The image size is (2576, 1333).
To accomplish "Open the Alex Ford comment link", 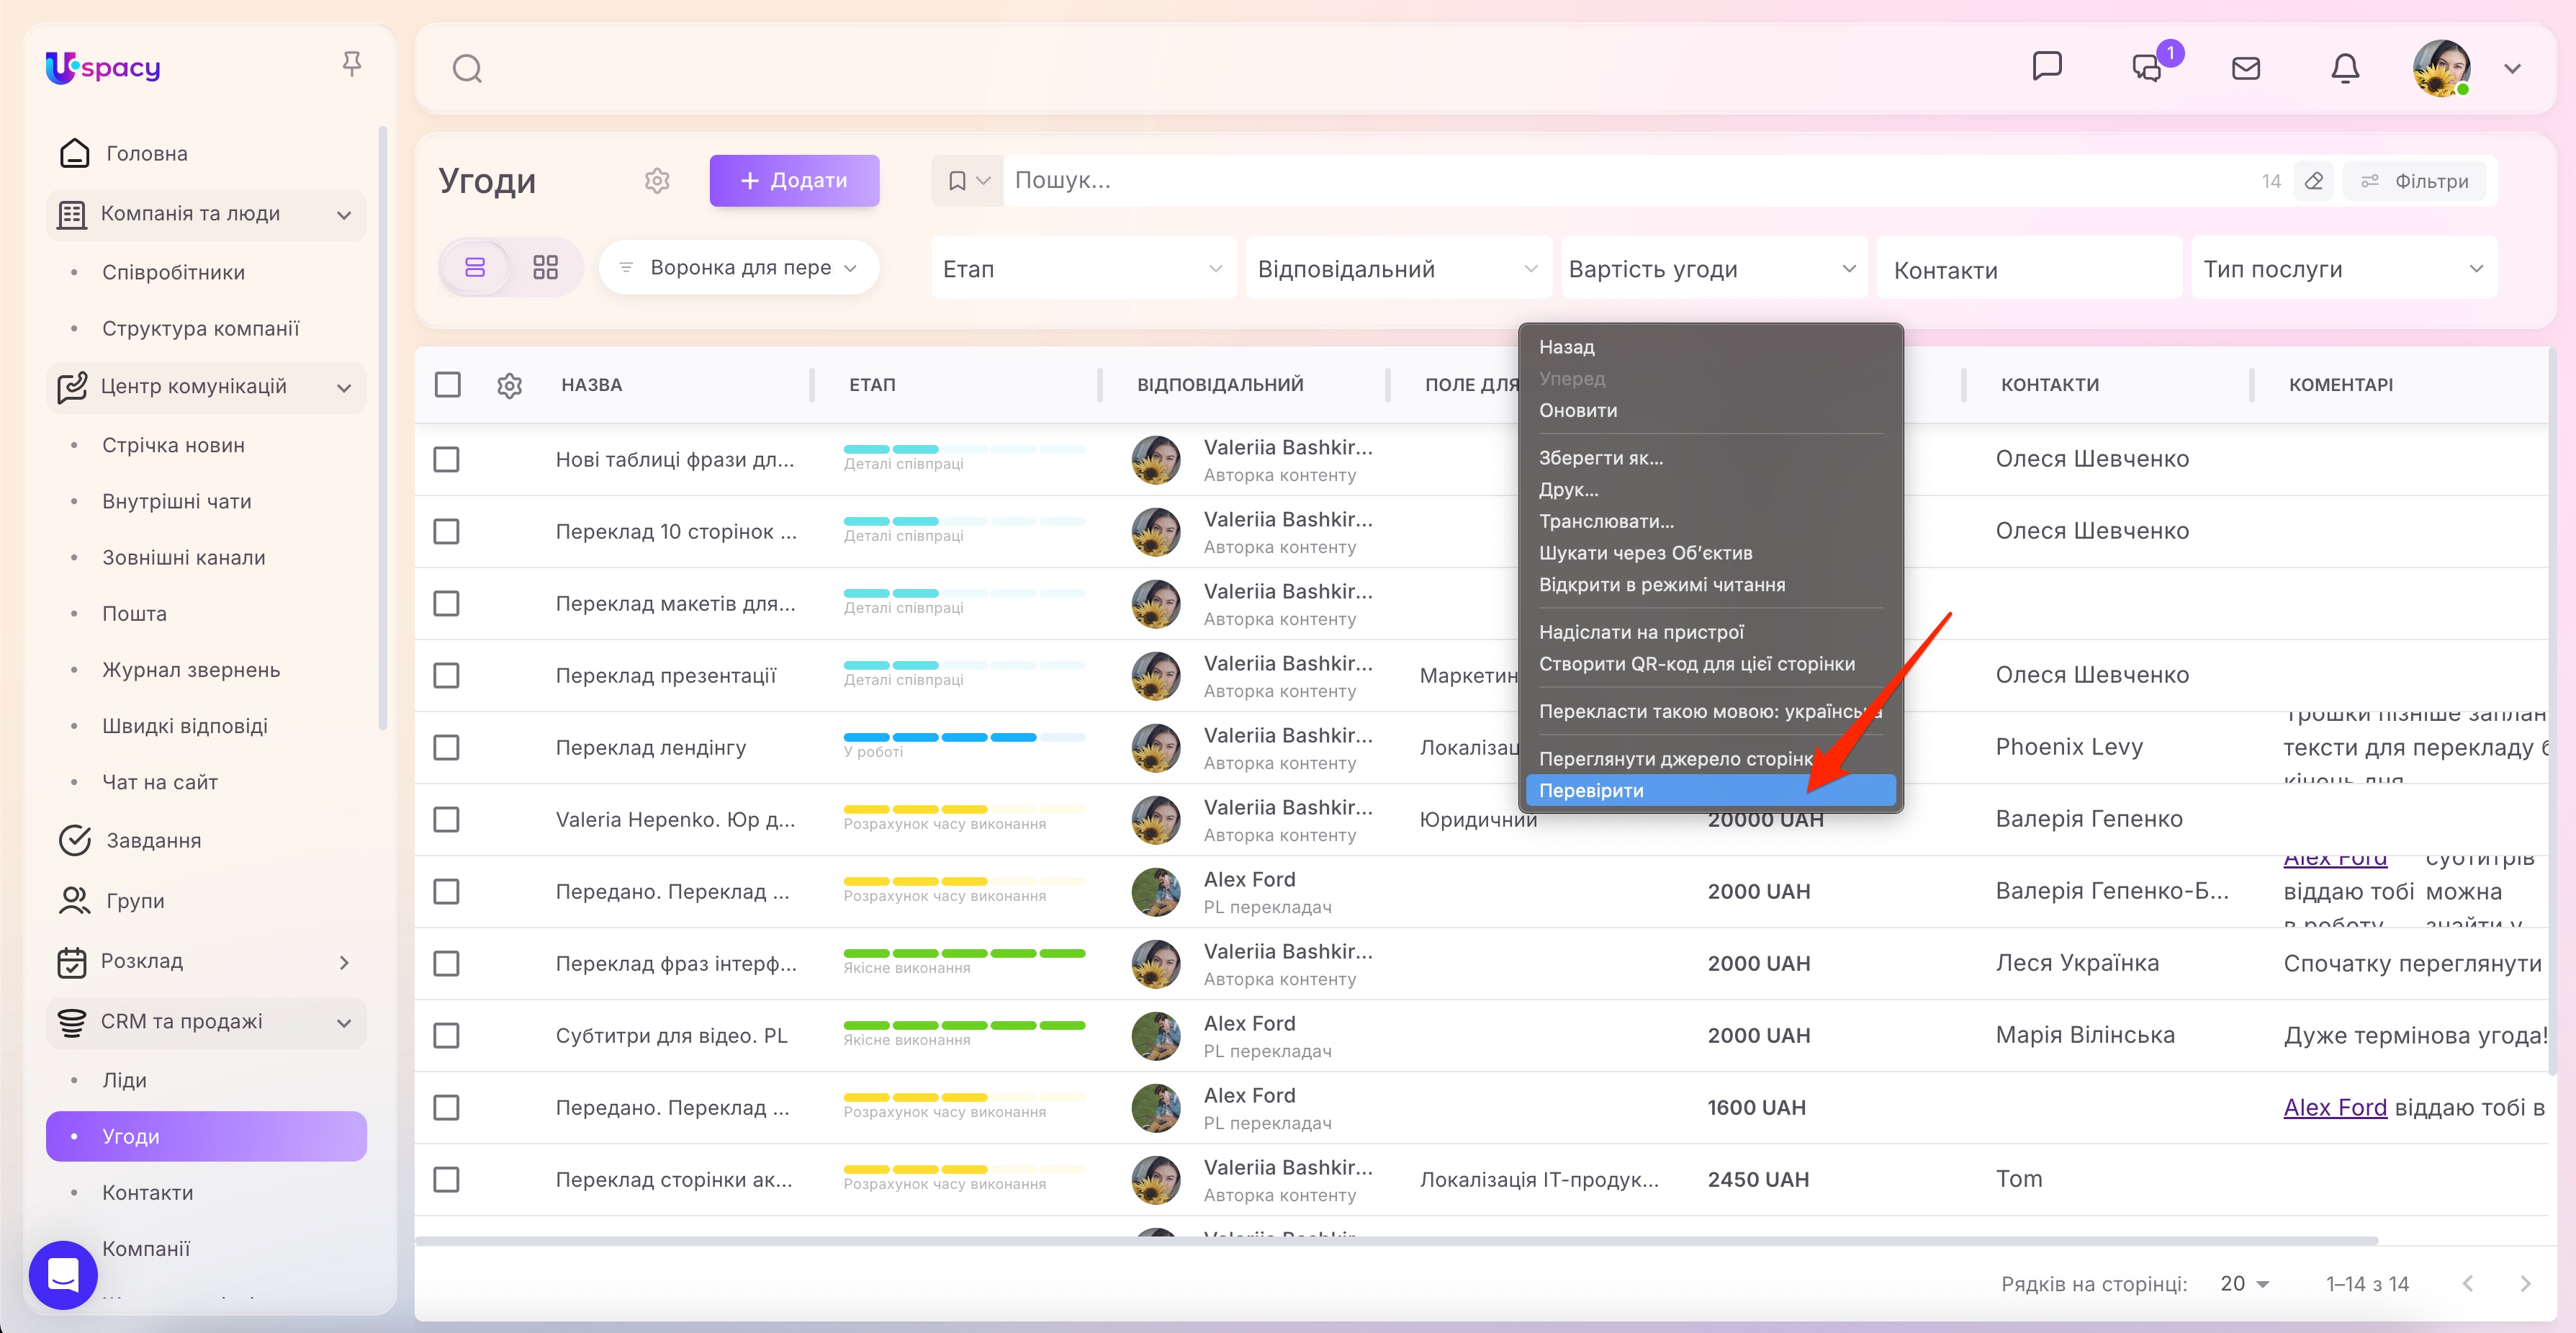I will 2334,1107.
